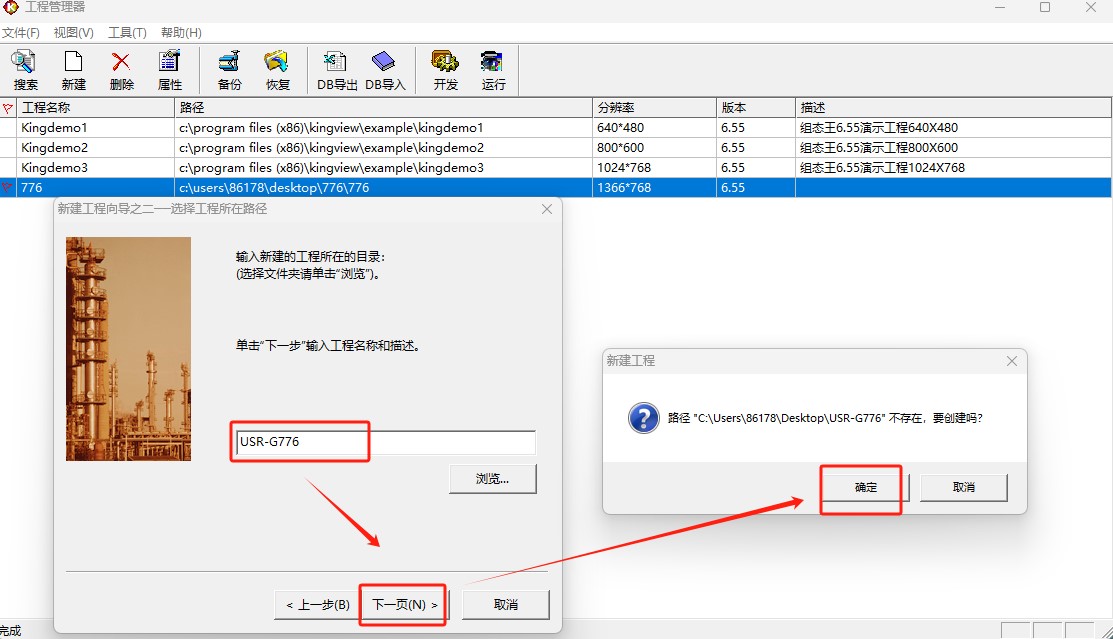Open the 文件(F) menu

point(21,33)
